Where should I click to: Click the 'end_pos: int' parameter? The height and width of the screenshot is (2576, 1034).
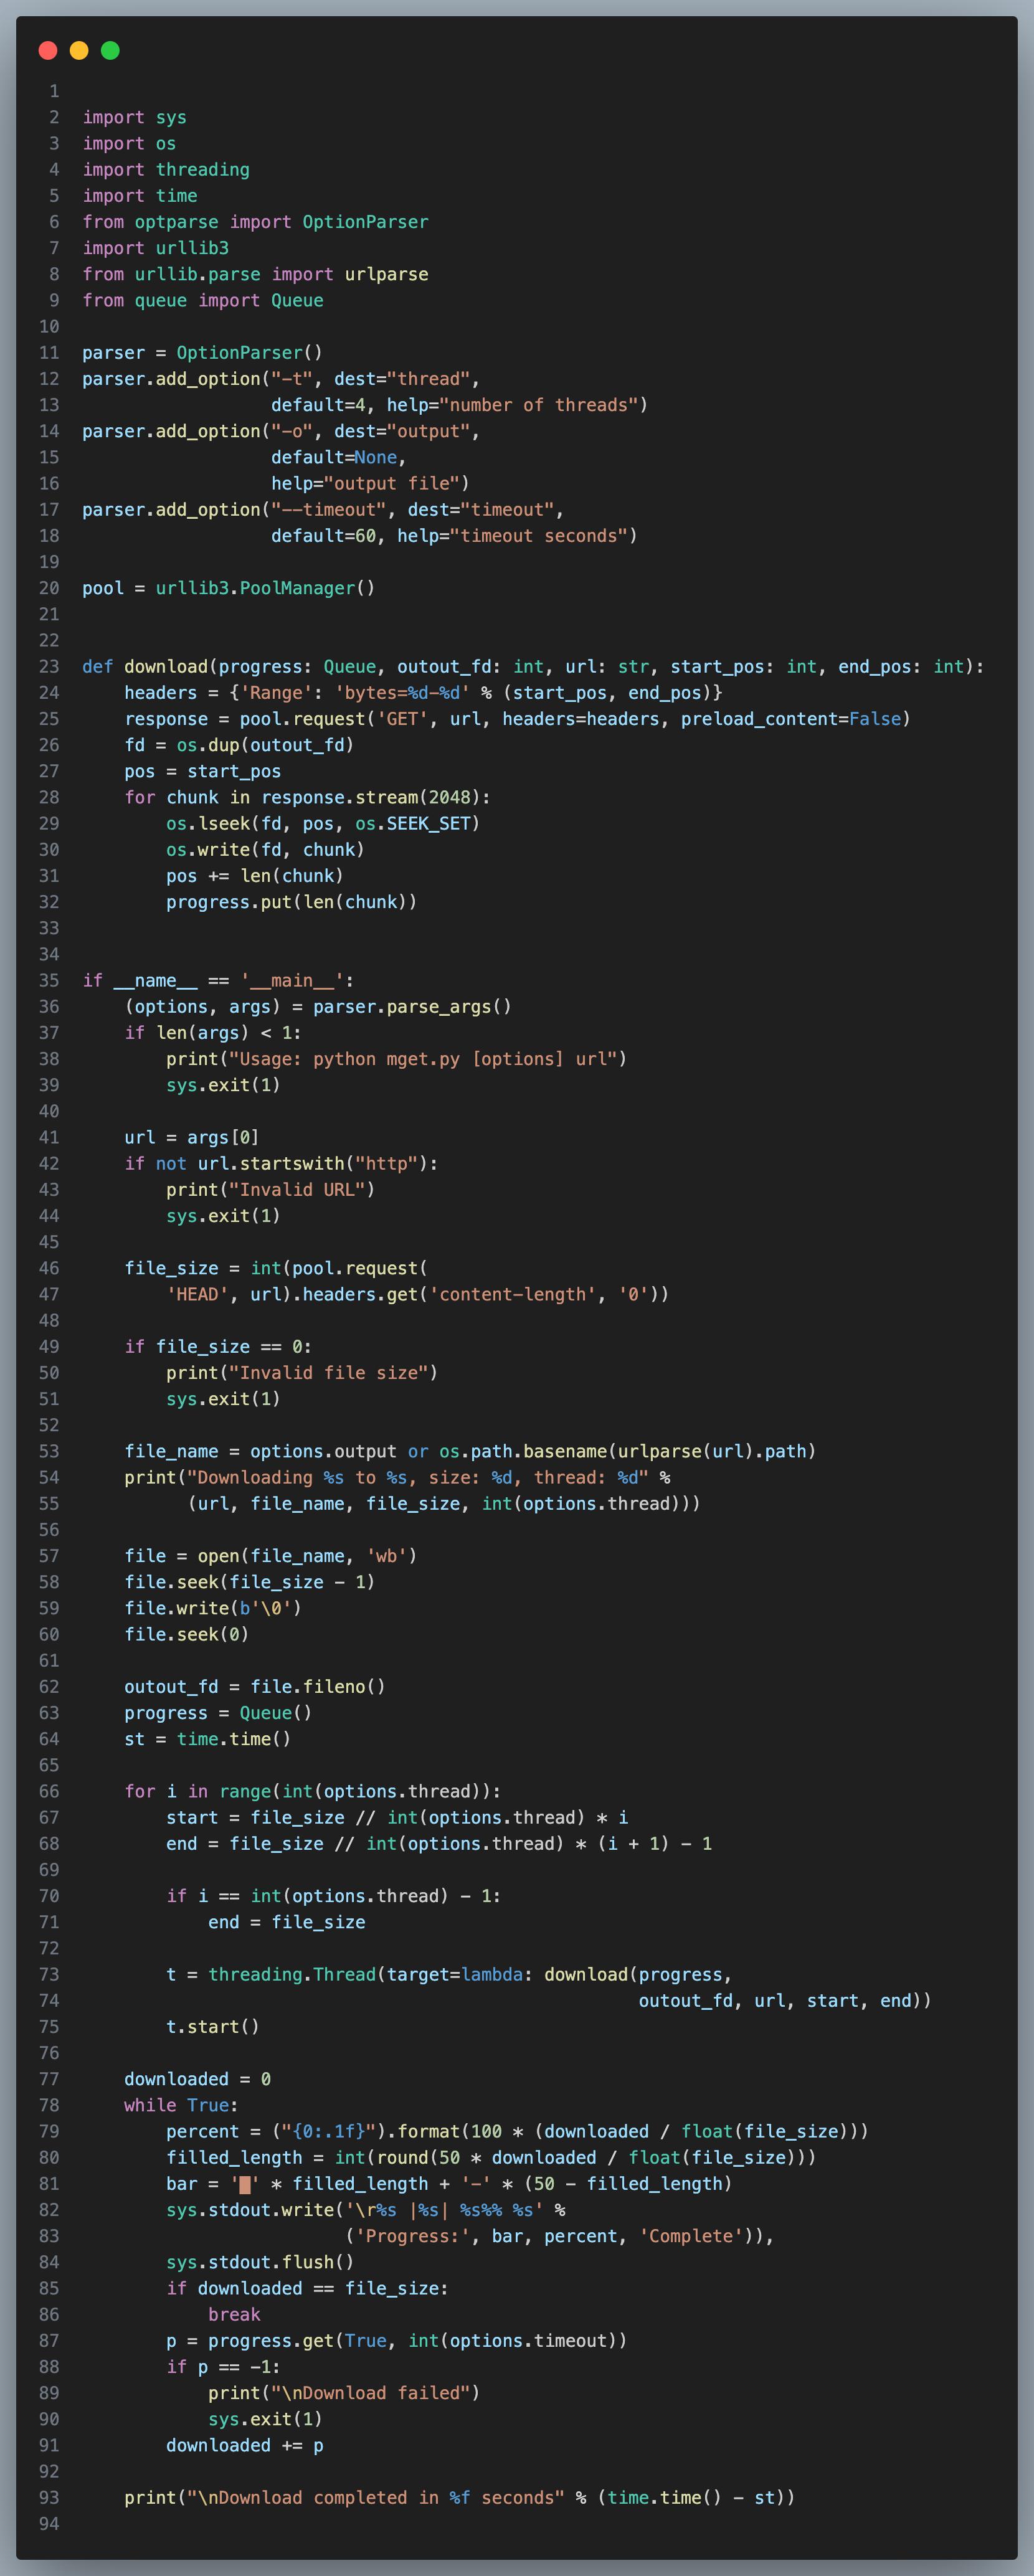(x=901, y=666)
